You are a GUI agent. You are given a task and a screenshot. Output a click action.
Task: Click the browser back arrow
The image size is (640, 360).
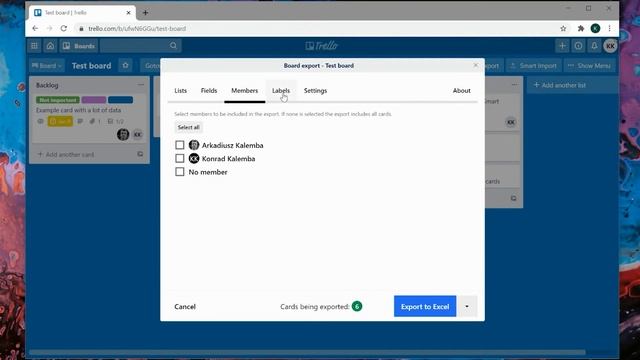[x=35, y=29]
